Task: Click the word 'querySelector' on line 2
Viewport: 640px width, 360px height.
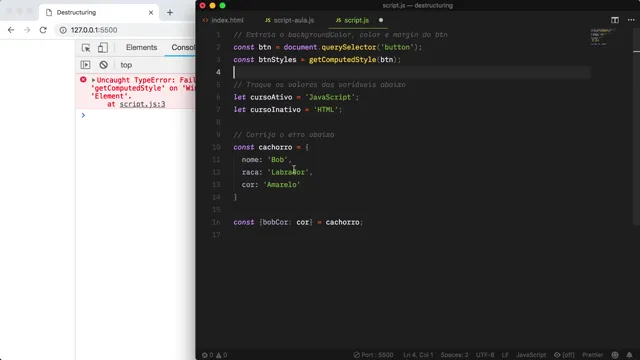Action: (348, 47)
